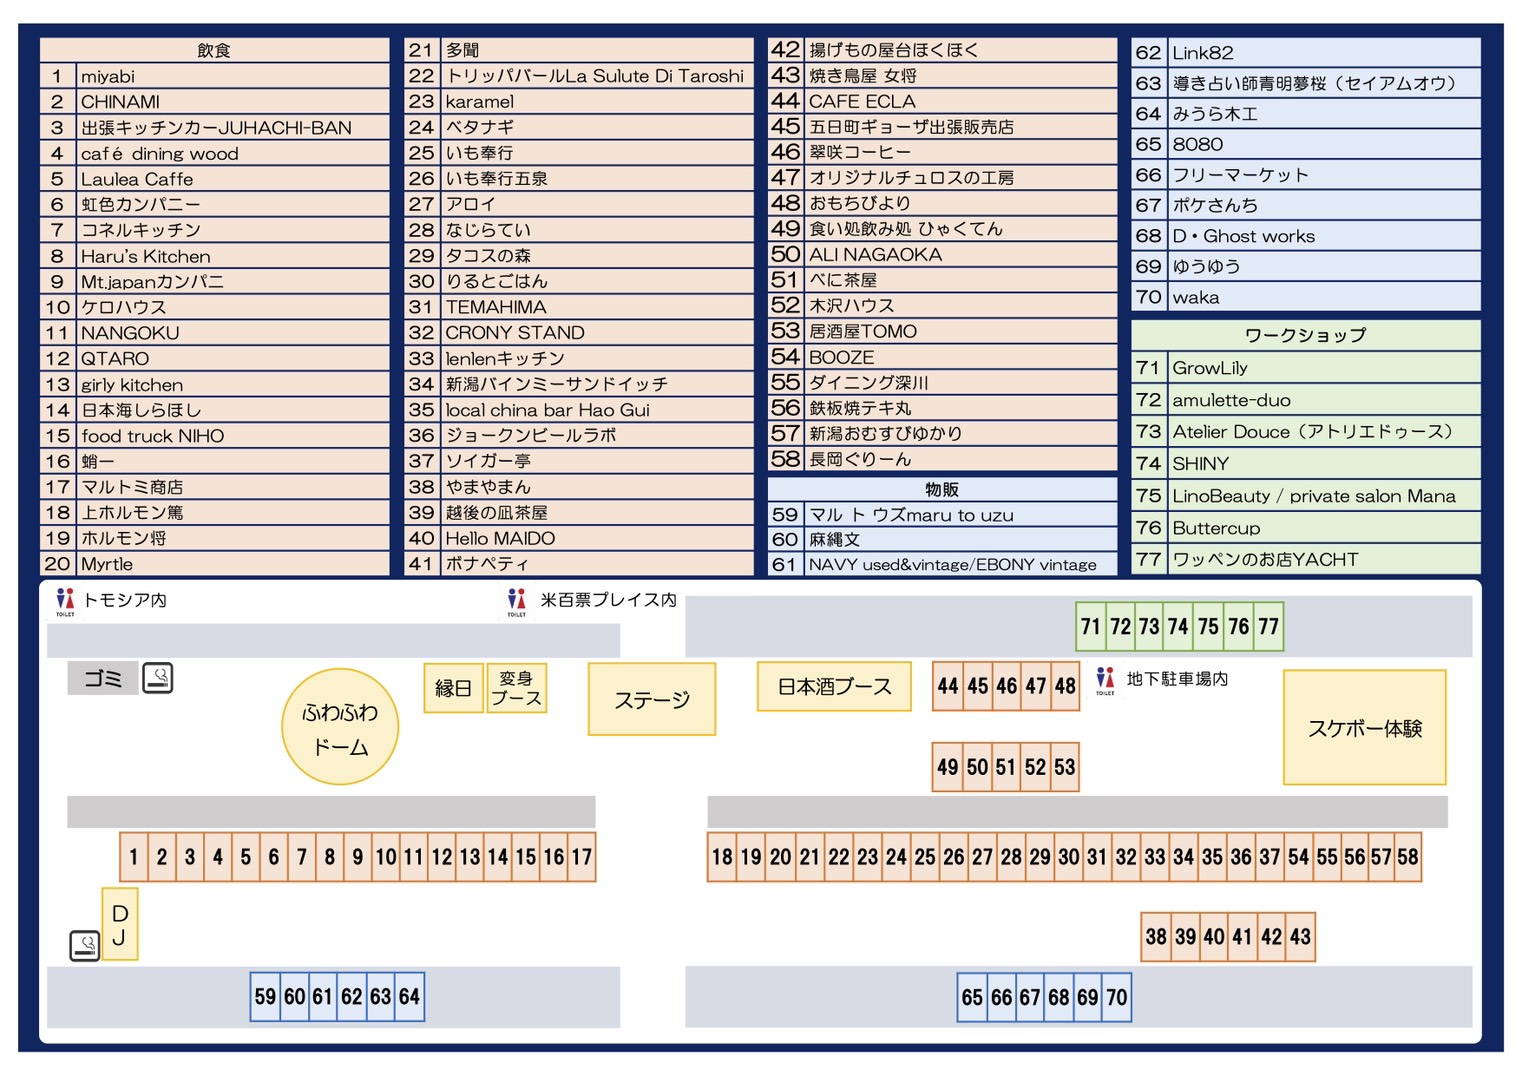This screenshot has width=1522, height=1076.
Task: Click the ステージ area on the map
Action: click(652, 699)
